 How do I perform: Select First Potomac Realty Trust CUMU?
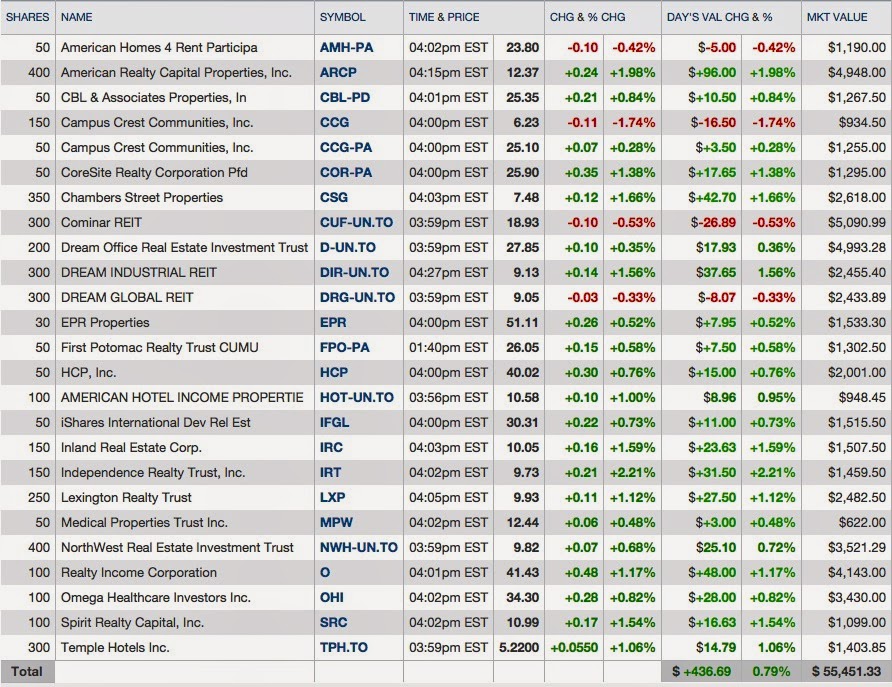point(160,348)
